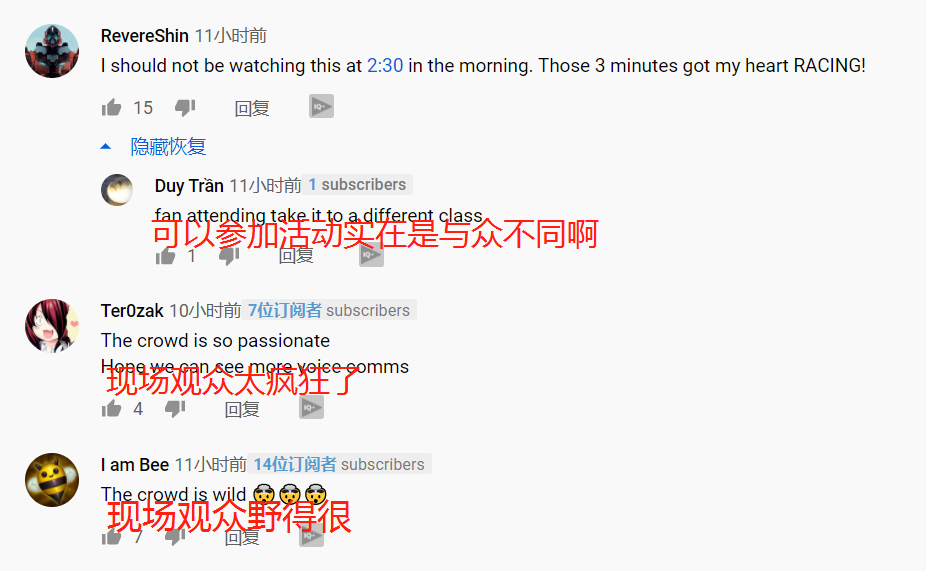Open Duy Trần's small avatar
Image resolution: width=926 pixels, height=571 pixels.
coord(117,190)
